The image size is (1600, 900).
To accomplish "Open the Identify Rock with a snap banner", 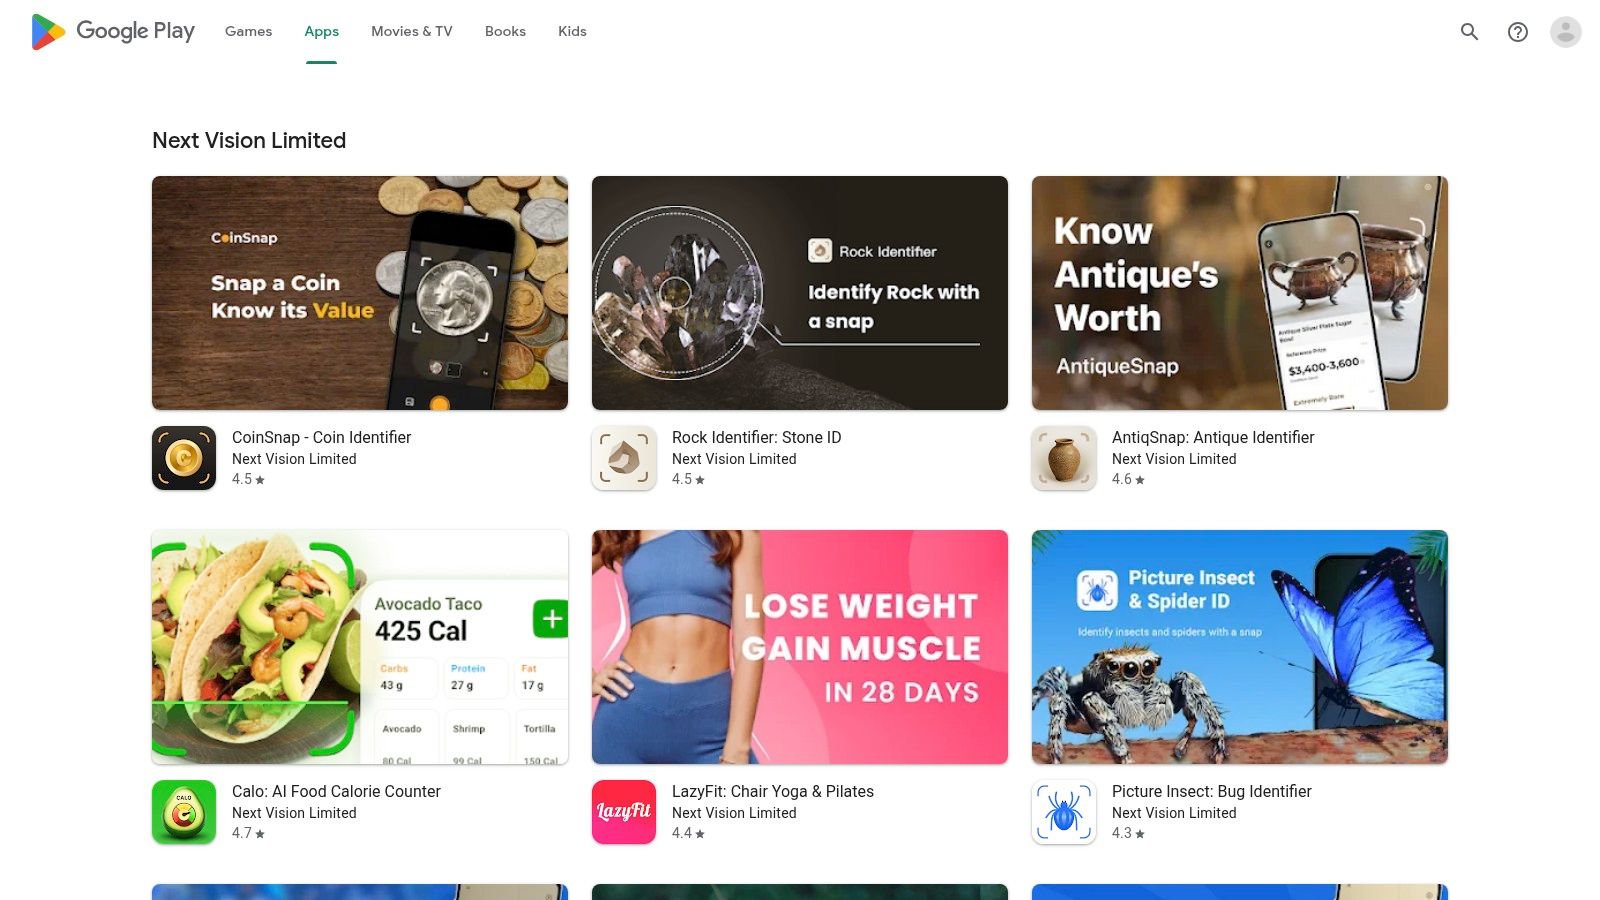I will 800,293.
